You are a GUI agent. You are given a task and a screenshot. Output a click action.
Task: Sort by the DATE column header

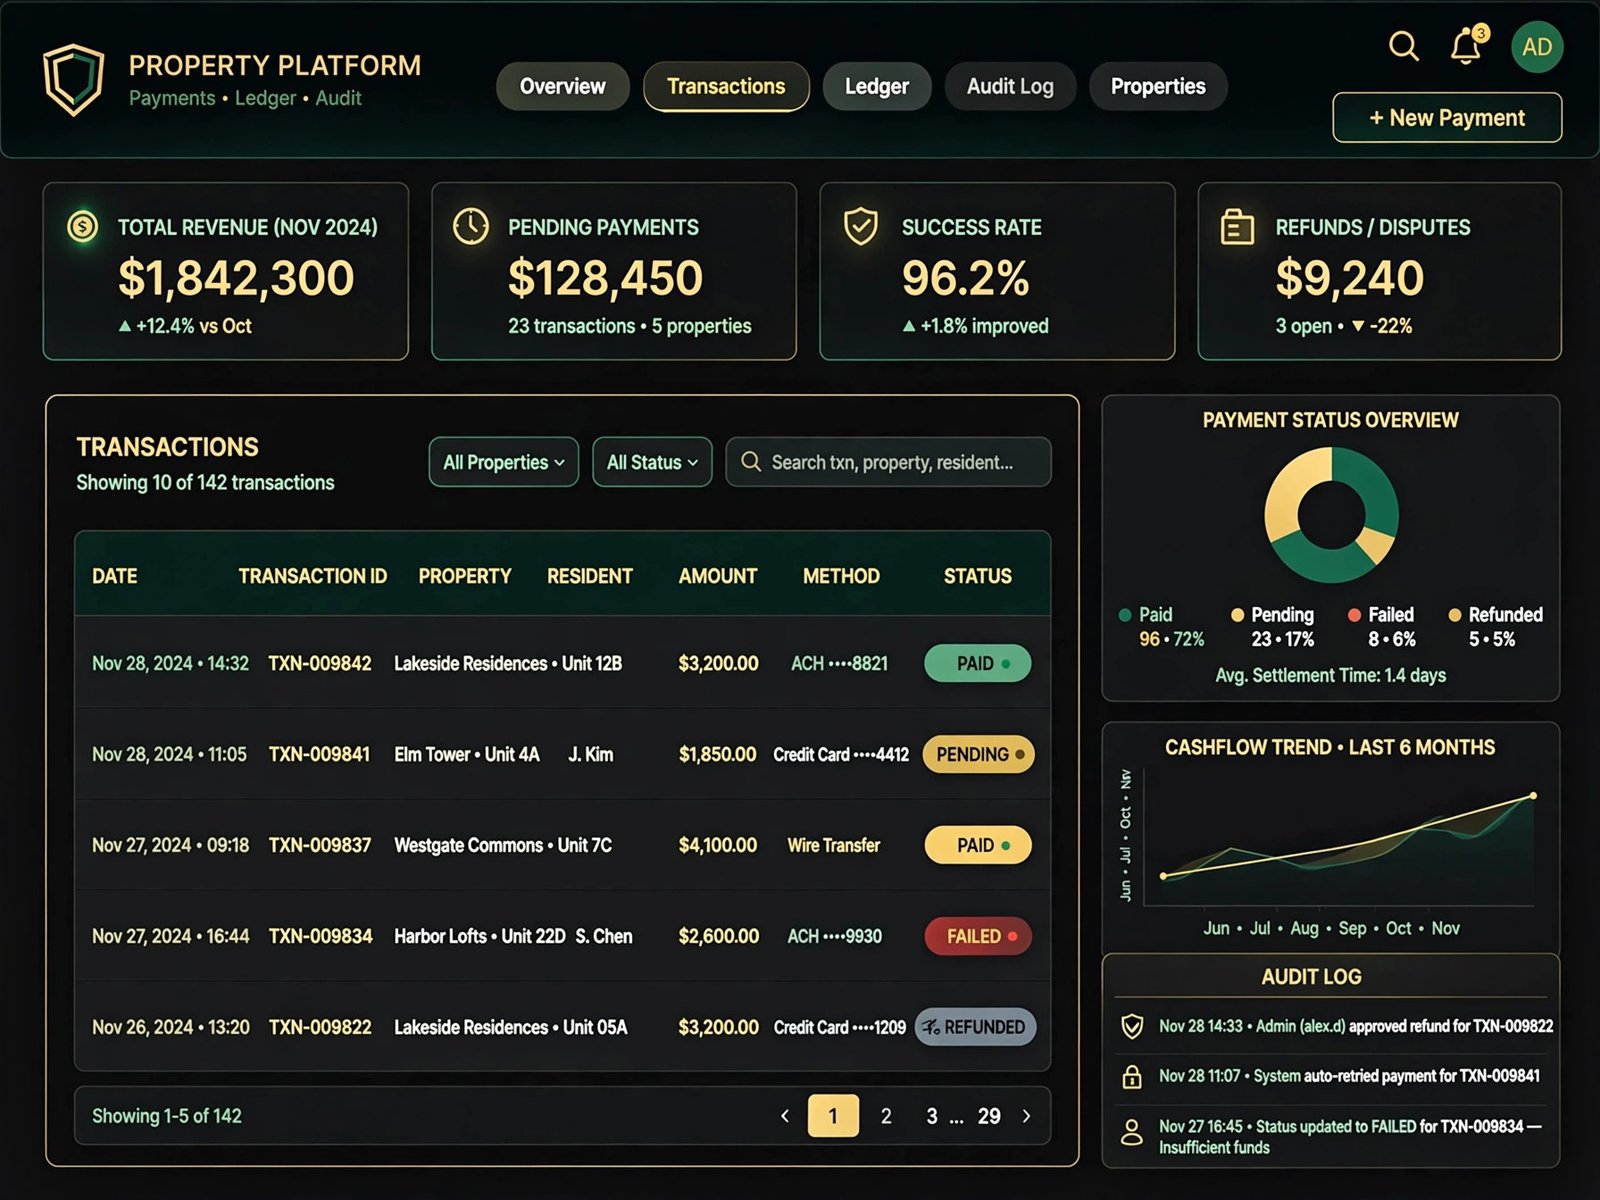[x=115, y=576]
